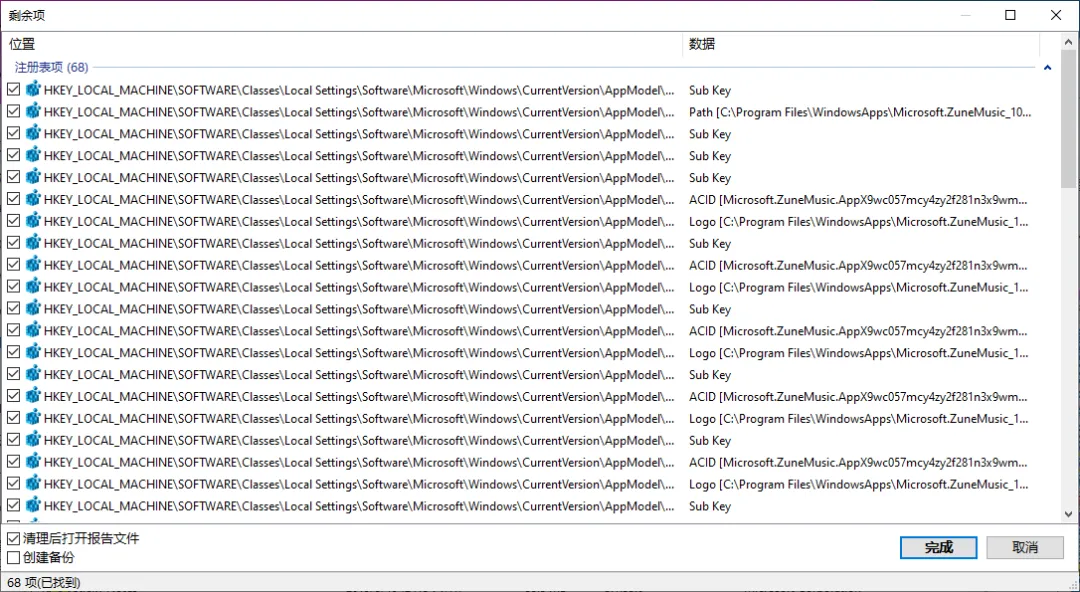Click the registry icon on the topmost Logo row
Image resolution: width=1080 pixels, height=592 pixels.
click(33, 221)
